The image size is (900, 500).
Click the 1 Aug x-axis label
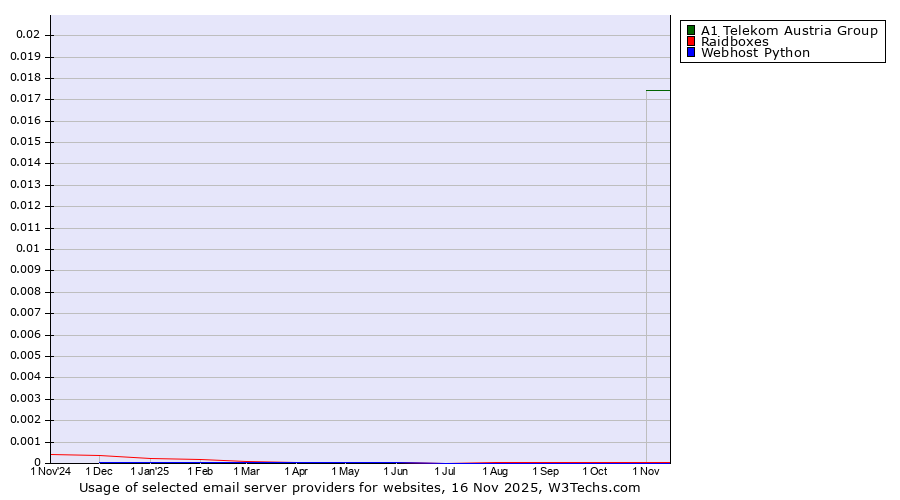495,471
